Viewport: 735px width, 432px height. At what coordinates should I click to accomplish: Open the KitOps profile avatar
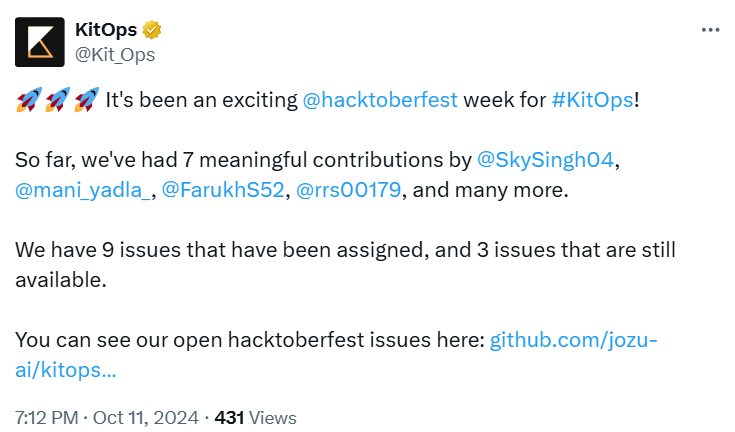point(41,41)
